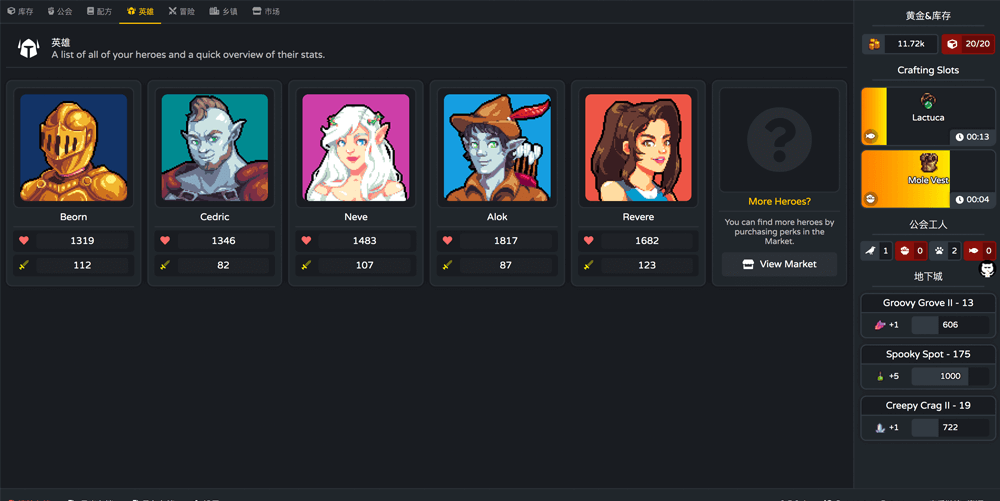The image size is (1000, 501).
Task: Select the Spooky Spot - 175 dungeon
Action: pyautogui.click(x=928, y=355)
